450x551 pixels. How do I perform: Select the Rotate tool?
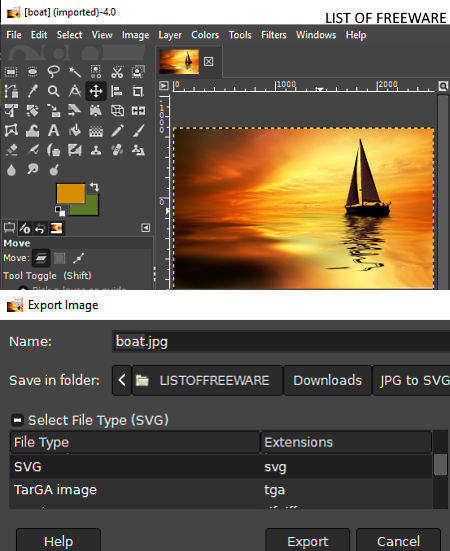point(32,111)
